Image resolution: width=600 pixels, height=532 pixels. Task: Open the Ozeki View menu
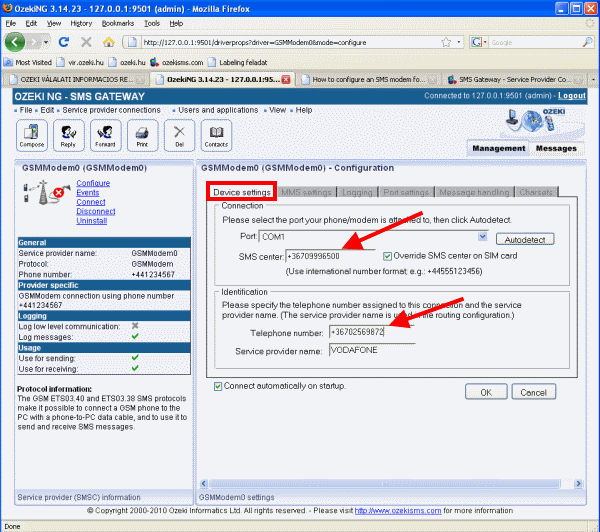(277, 110)
